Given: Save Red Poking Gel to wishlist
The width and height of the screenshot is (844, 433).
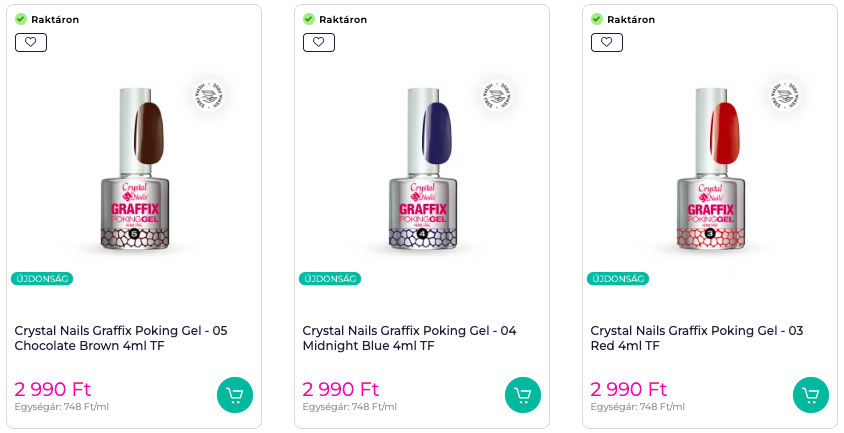Looking at the screenshot, I should tap(607, 42).
